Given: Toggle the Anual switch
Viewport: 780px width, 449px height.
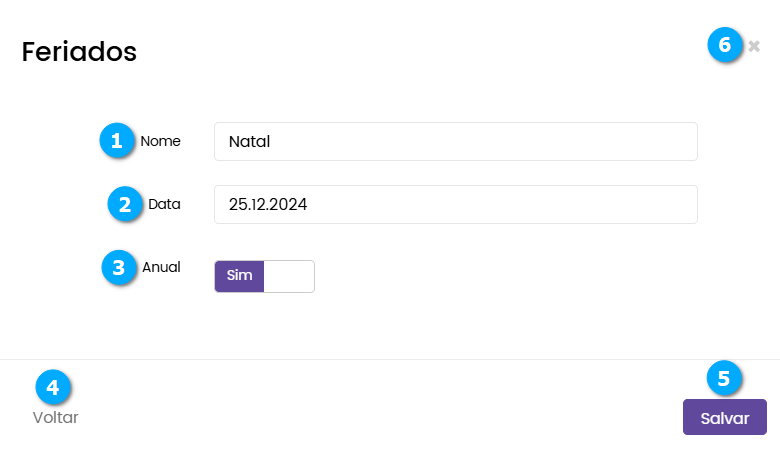Looking at the screenshot, I should 264,276.
